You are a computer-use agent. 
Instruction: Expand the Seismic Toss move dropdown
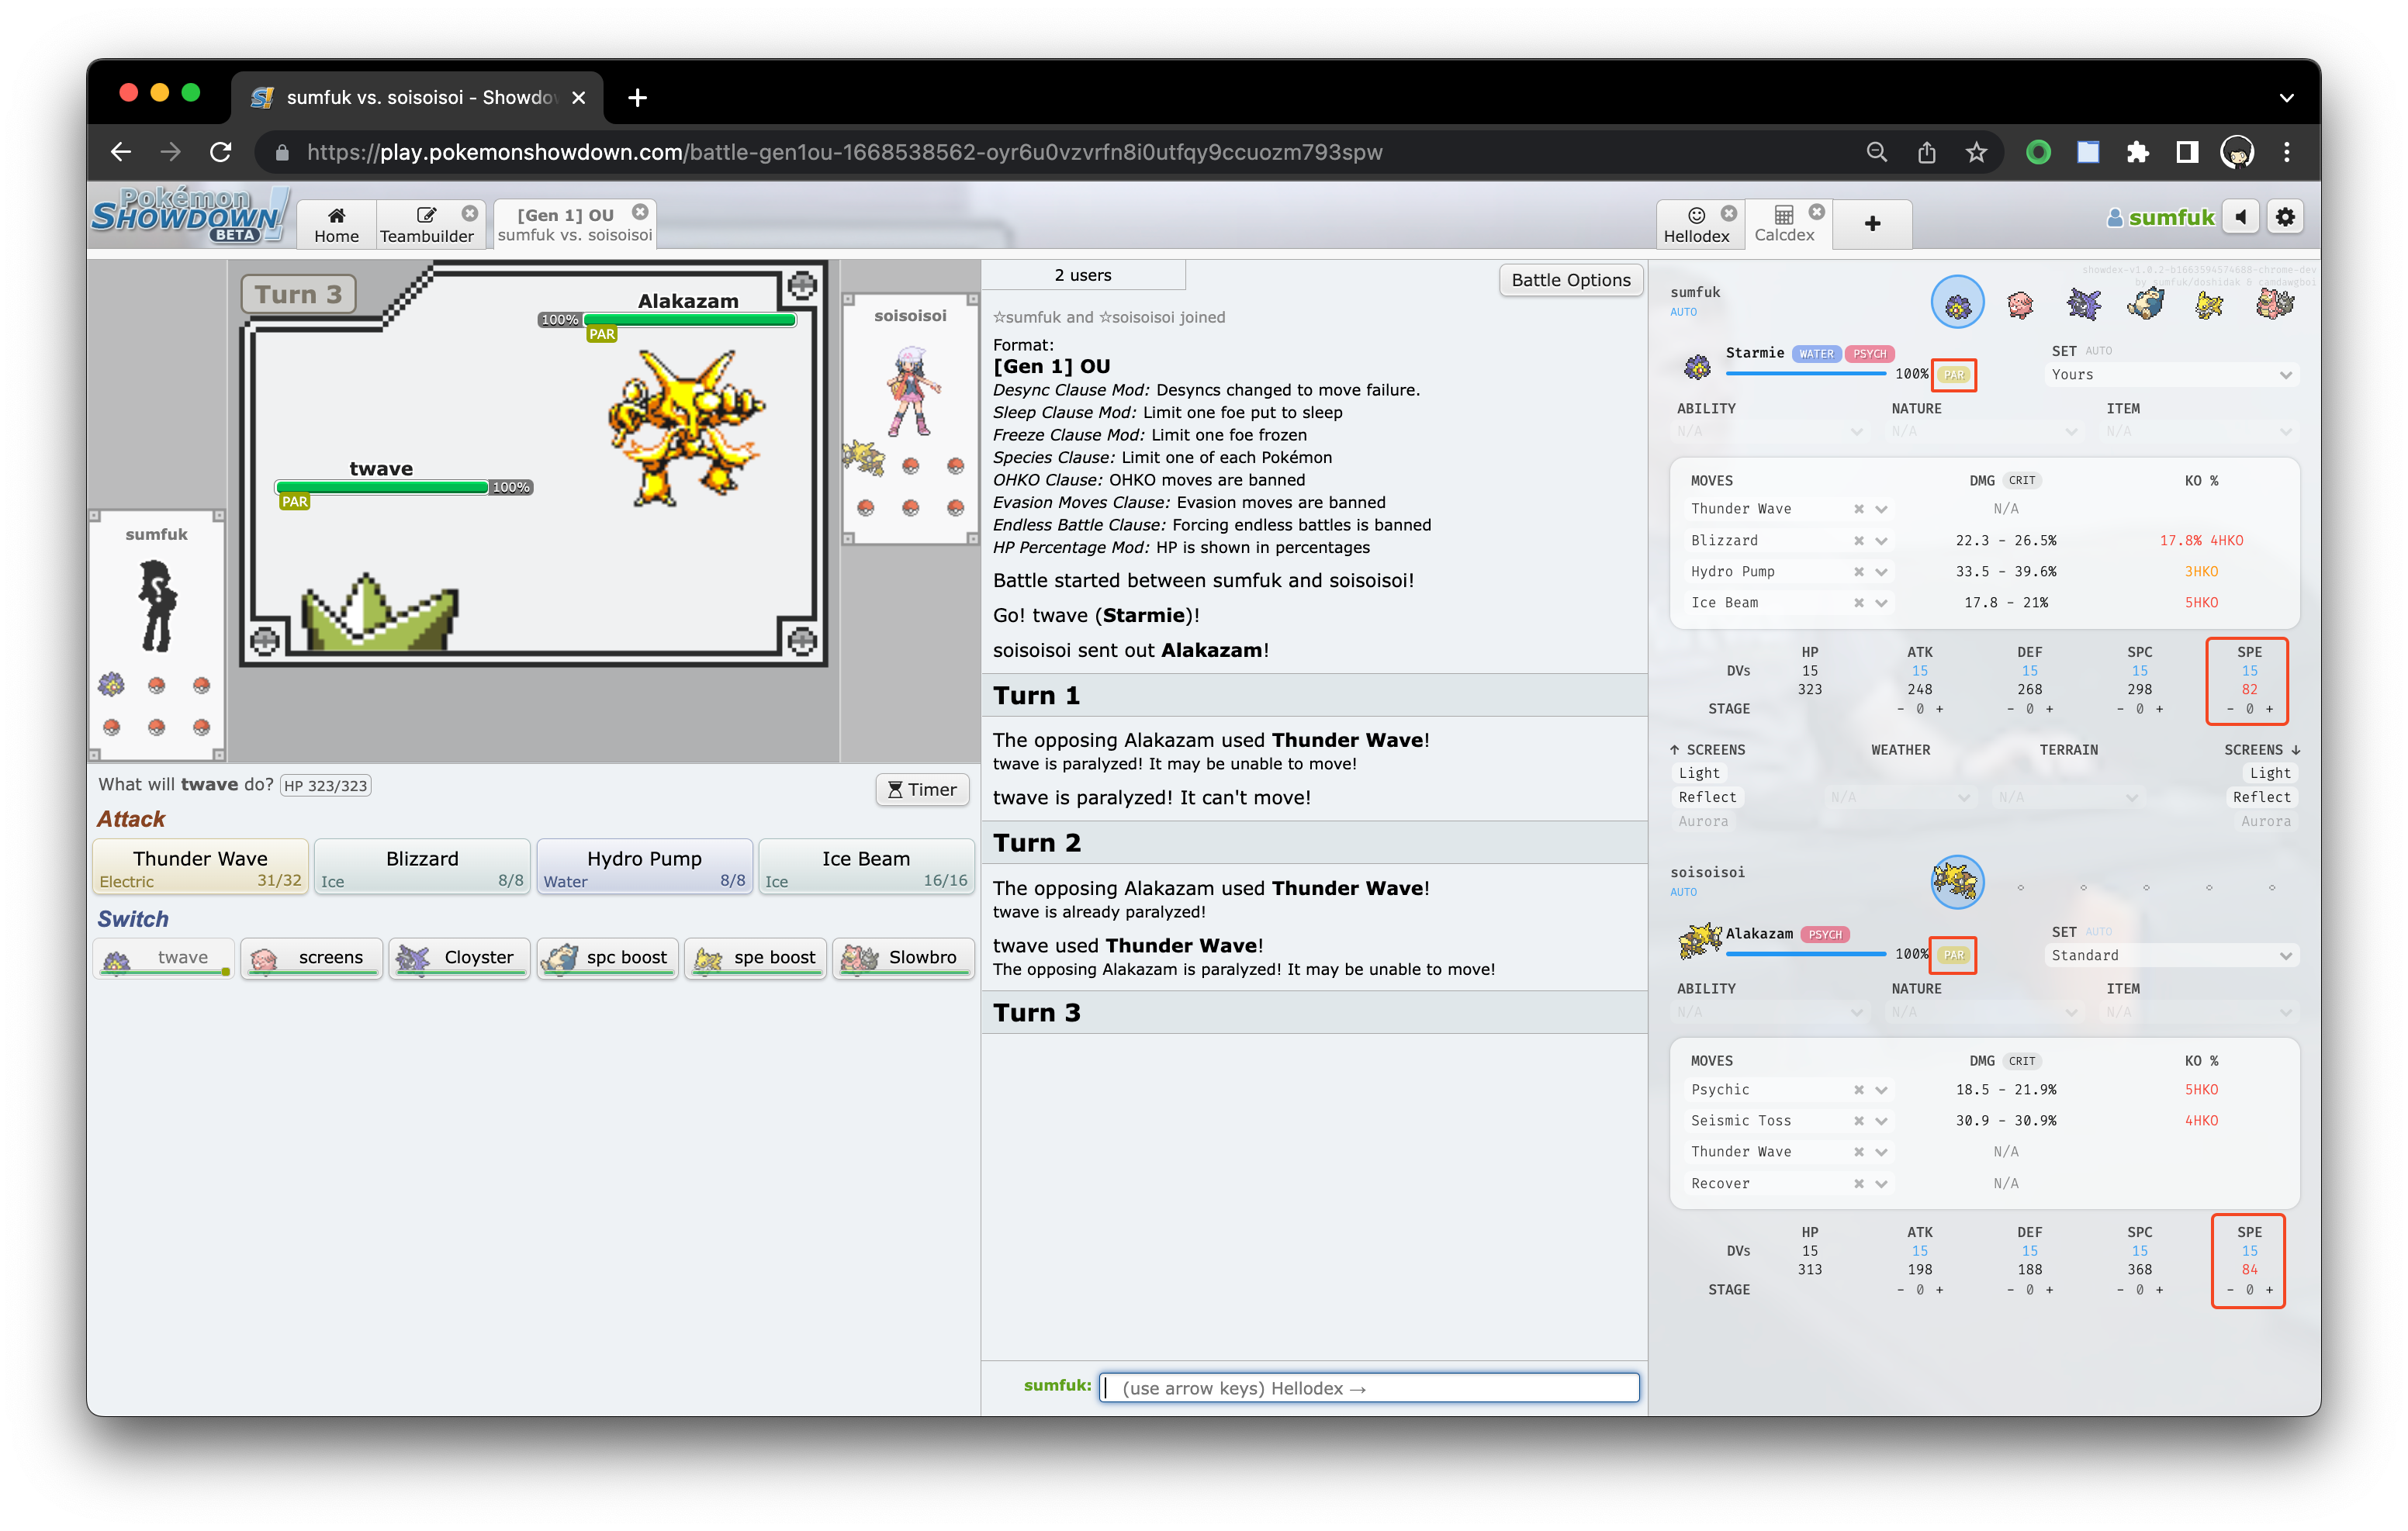pyautogui.click(x=1881, y=1121)
